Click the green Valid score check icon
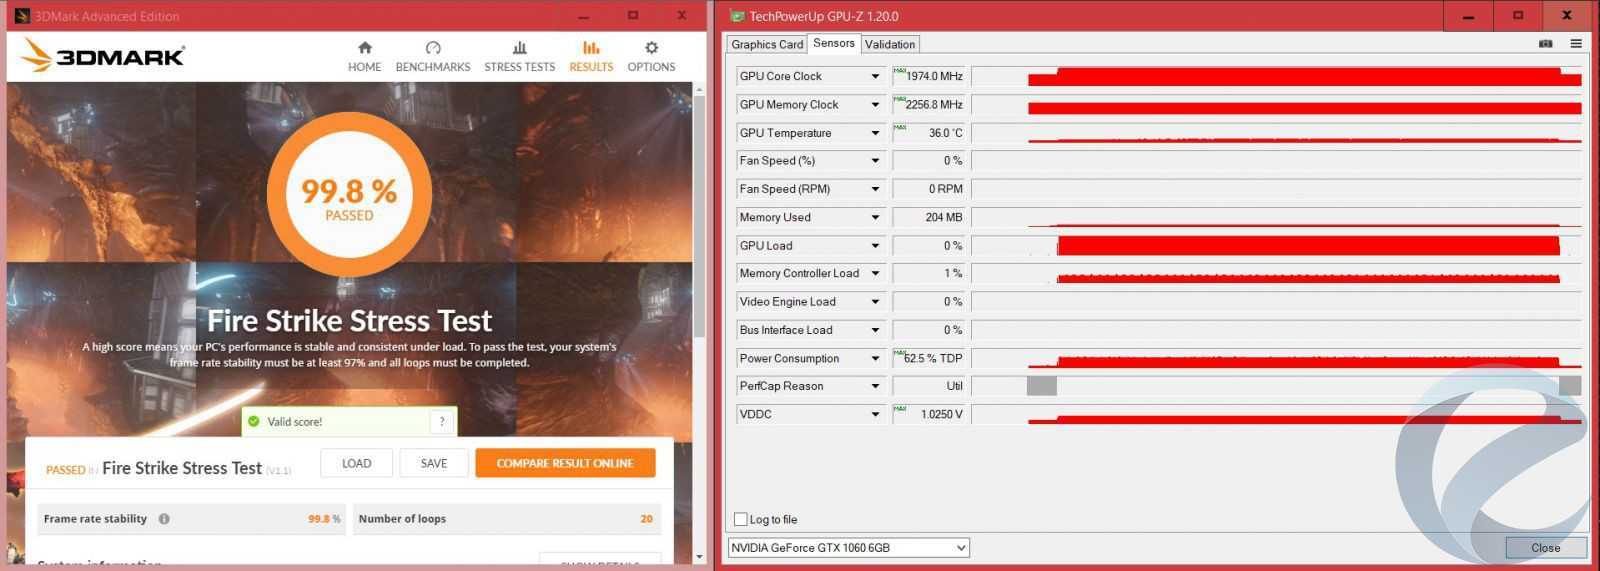1600x571 pixels. pyautogui.click(x=254, y=422)
